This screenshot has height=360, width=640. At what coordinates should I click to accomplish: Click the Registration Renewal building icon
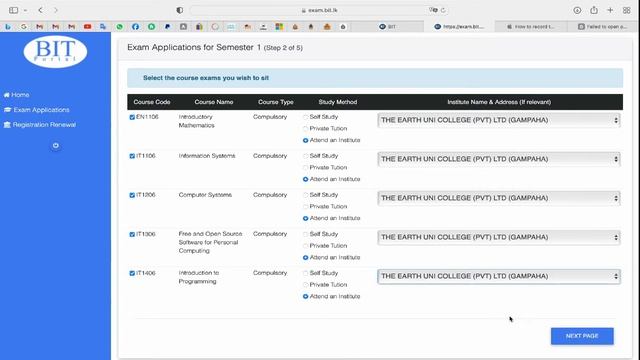tap(7, 124)
